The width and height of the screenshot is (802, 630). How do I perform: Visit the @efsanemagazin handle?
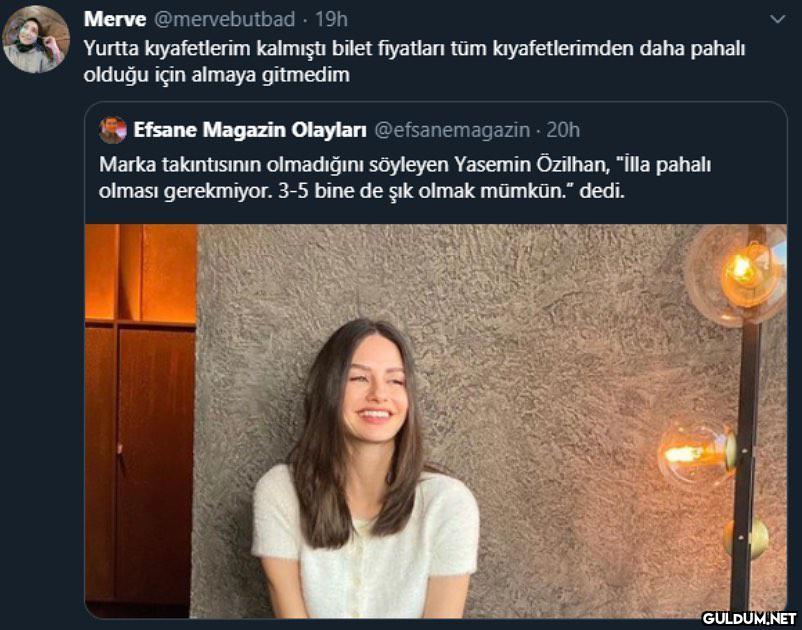[452, 130]
